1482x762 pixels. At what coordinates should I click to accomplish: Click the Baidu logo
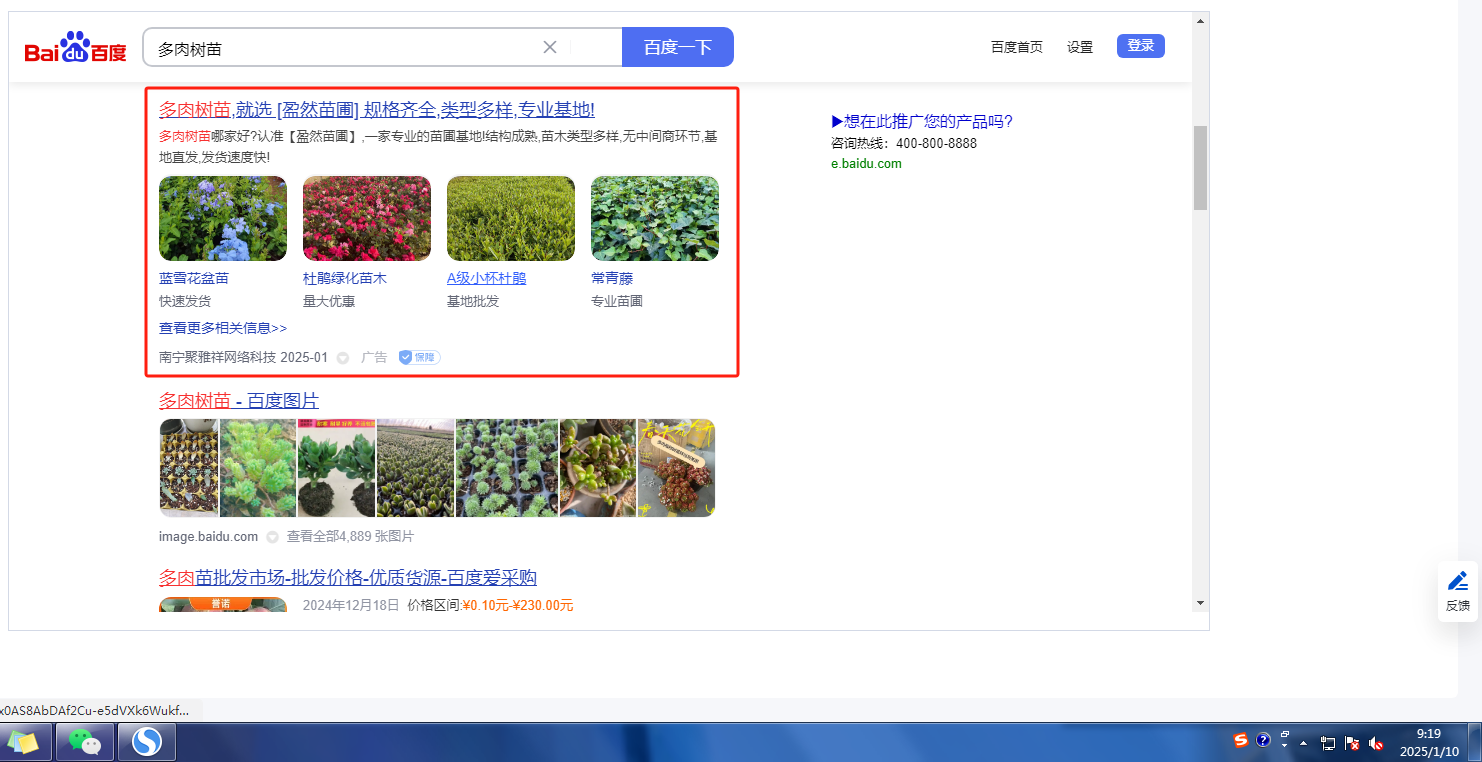[x=76, y=47]
